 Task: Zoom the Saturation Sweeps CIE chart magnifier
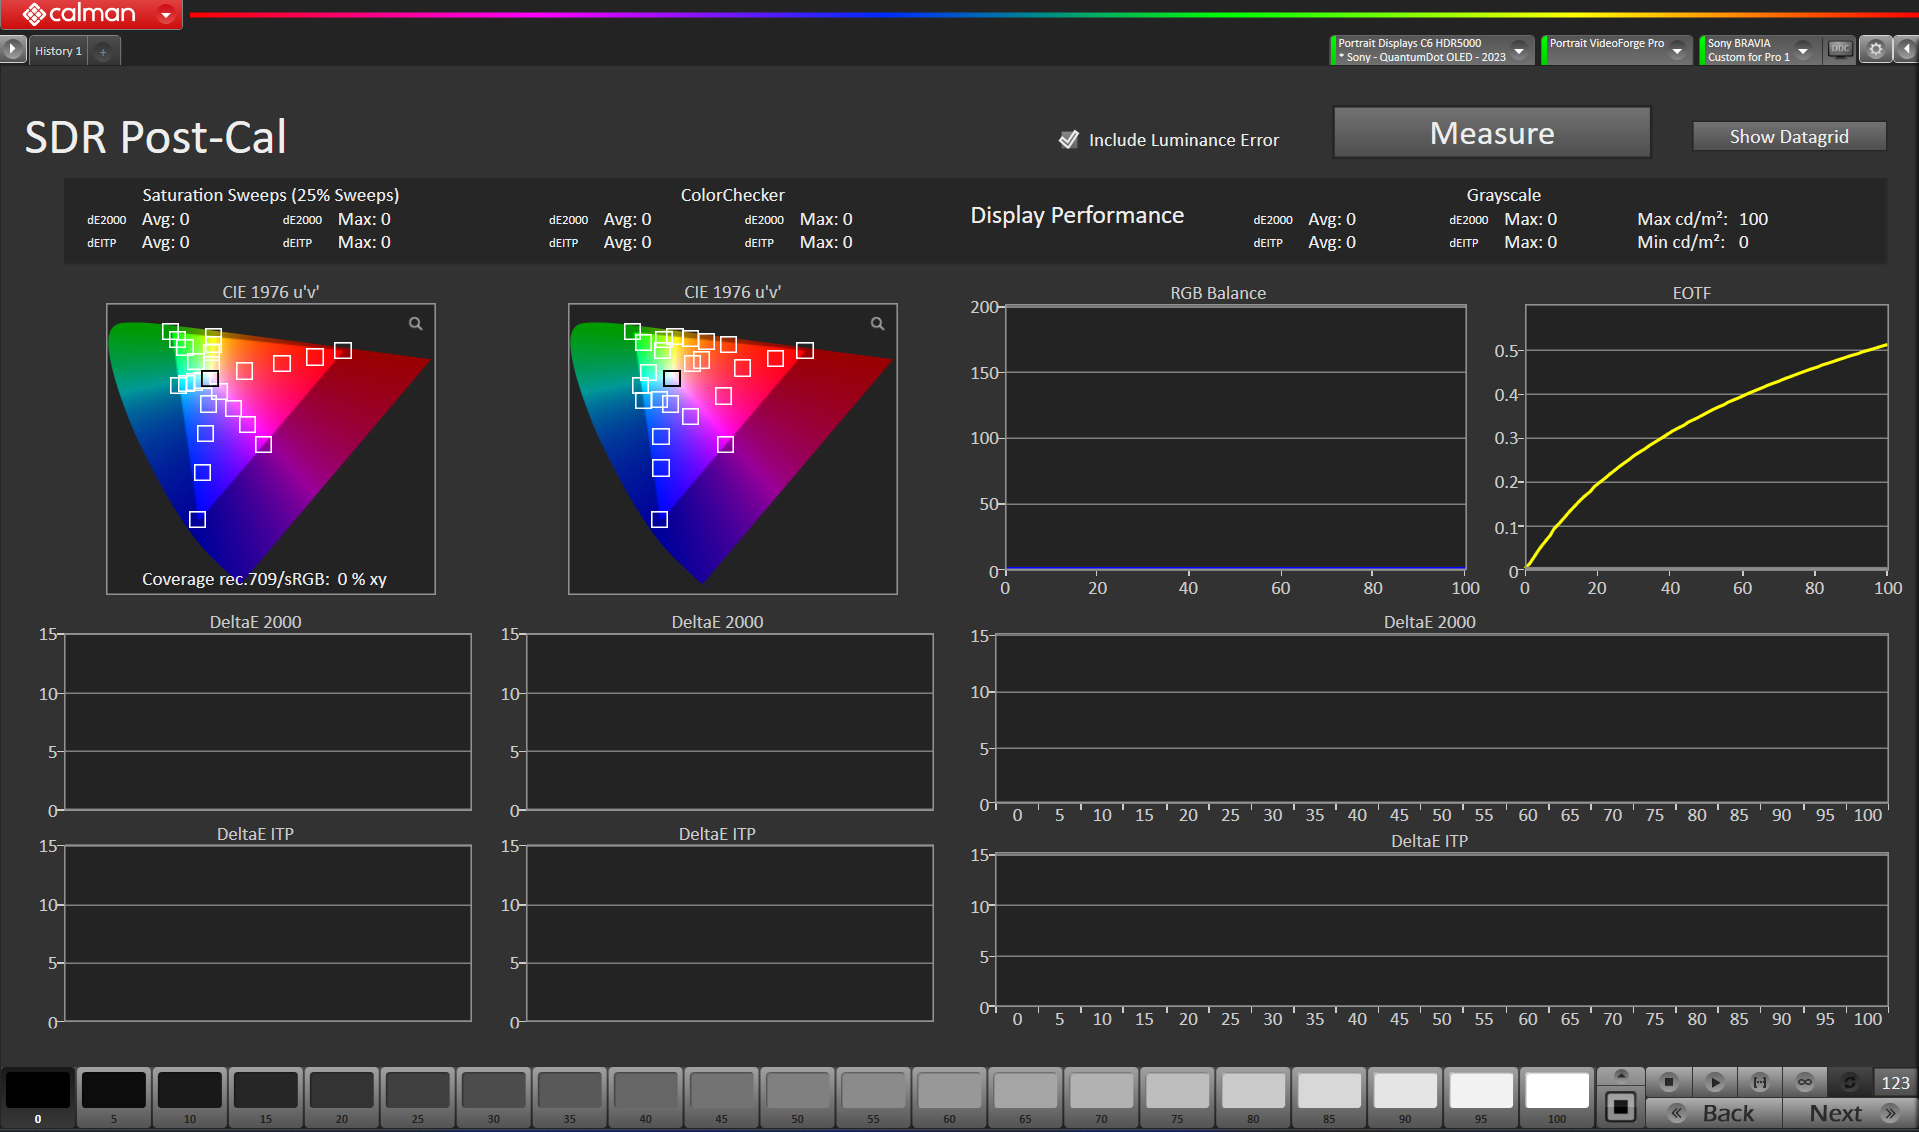(415, 324)
